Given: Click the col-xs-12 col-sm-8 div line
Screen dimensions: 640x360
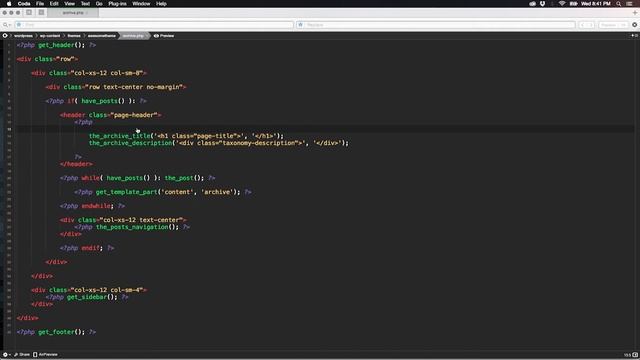Looking at the screenshot, I should tap(89, 73).
